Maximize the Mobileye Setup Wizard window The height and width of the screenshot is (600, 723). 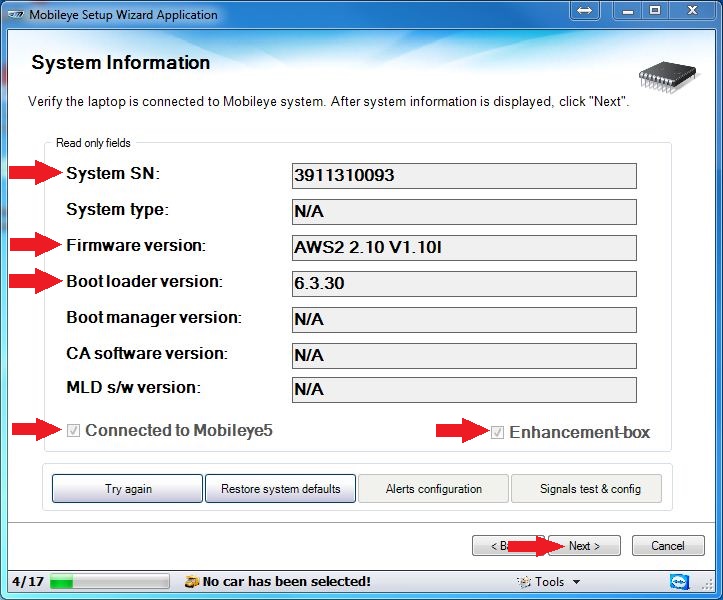coord(655,10)
